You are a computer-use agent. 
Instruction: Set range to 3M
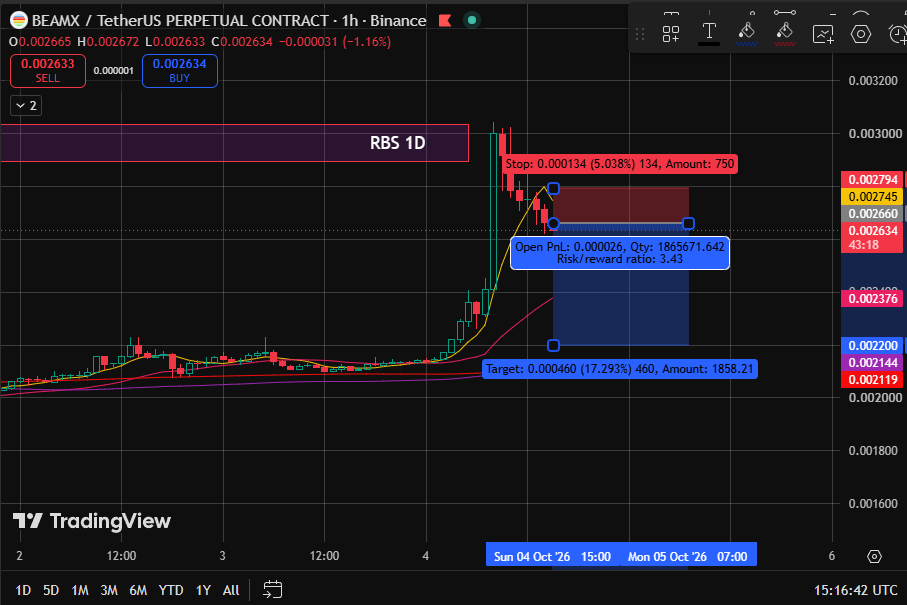tap(109, 590)
